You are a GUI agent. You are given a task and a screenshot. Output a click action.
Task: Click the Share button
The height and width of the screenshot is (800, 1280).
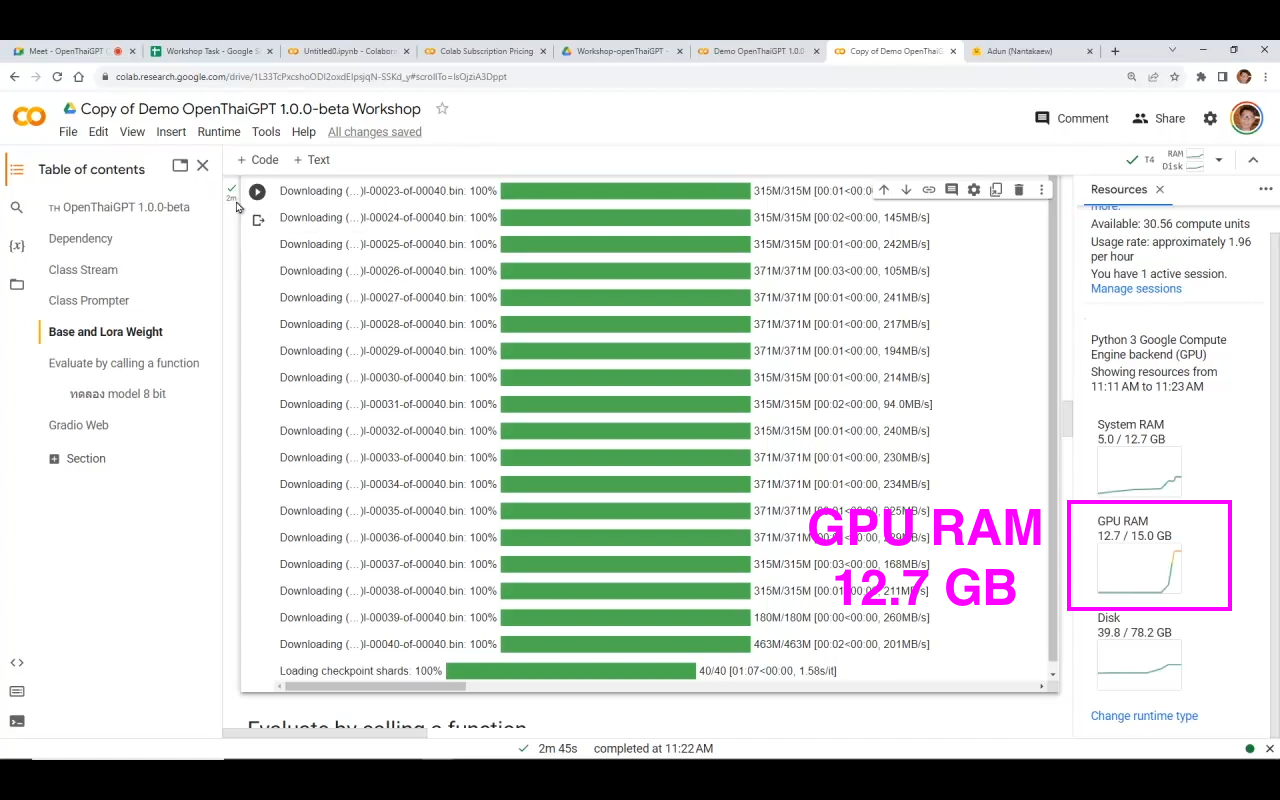click(x=1158, y=118)
